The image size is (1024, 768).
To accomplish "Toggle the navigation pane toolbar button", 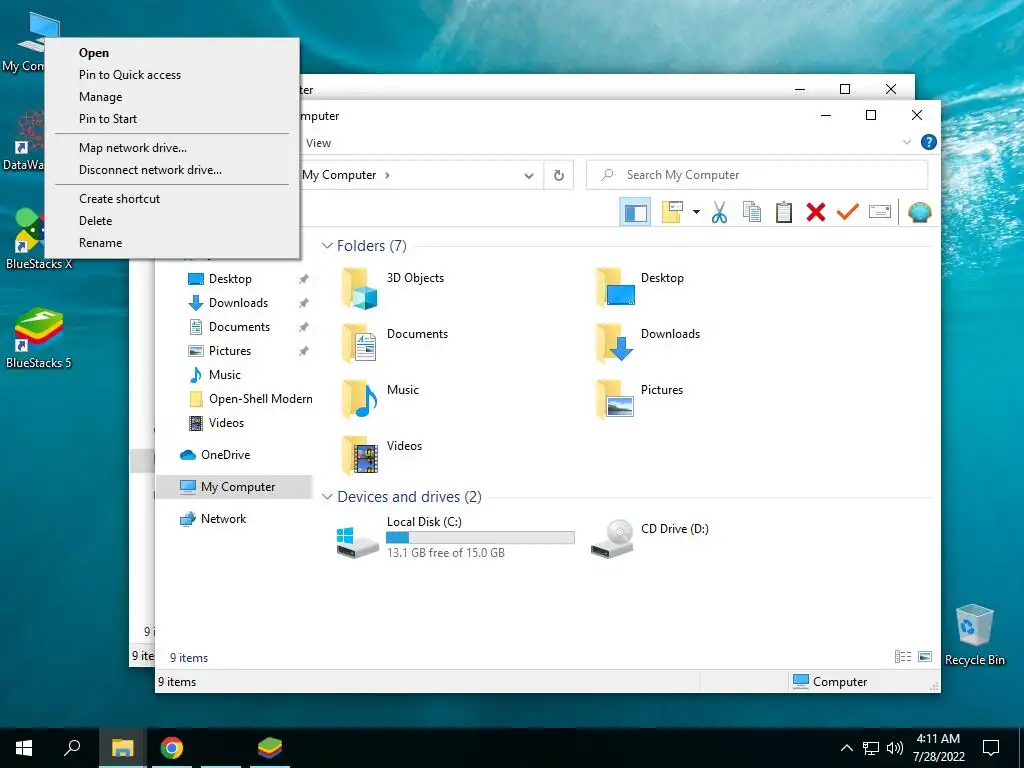I will 635,212.
